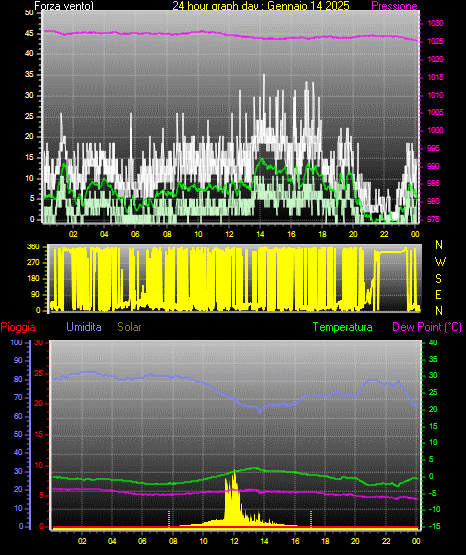The image size is (466, 555).
Task: Click green temperature axis value 25
Action: point(433,393)
